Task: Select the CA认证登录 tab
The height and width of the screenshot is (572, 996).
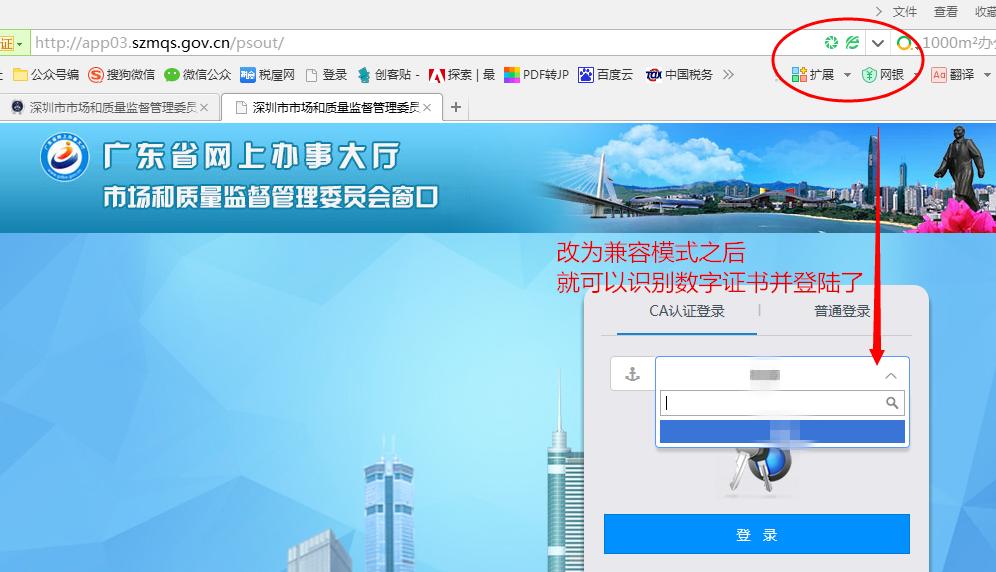Action: 687,311
